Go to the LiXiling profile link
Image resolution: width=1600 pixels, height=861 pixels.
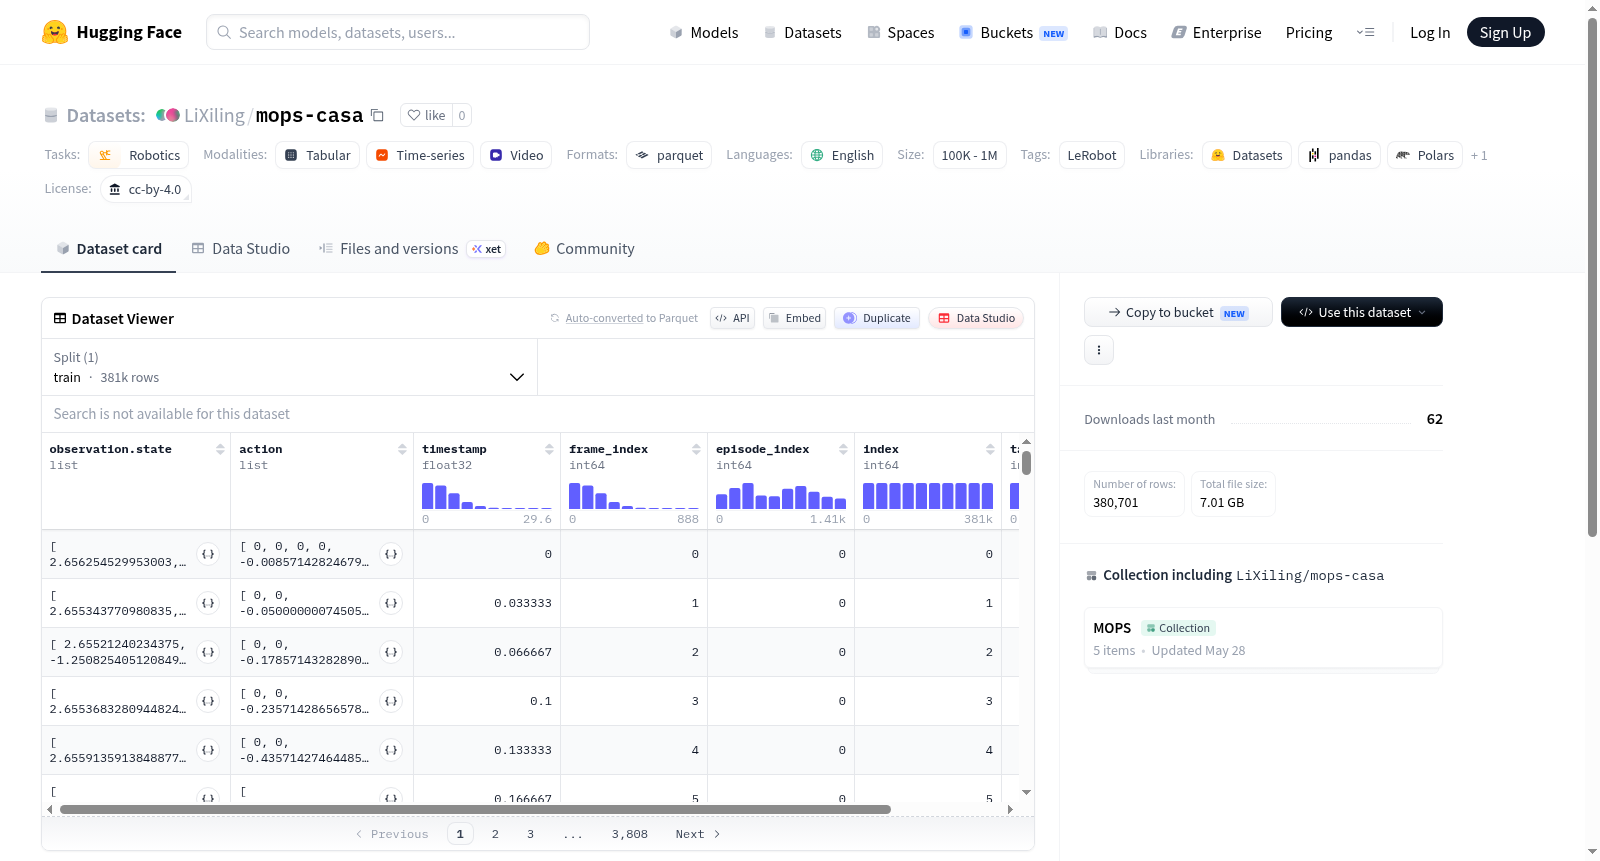click(x=214, y=115)
